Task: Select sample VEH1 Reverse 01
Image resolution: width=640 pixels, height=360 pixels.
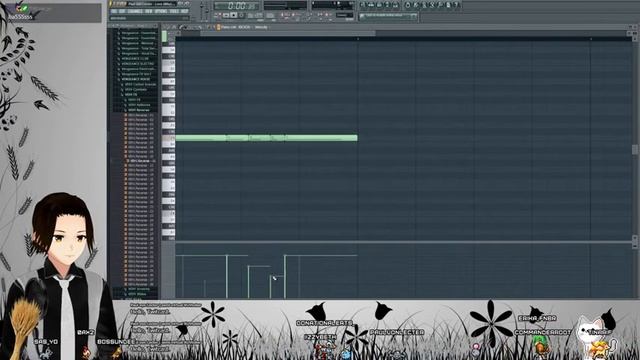Action: 140,116
